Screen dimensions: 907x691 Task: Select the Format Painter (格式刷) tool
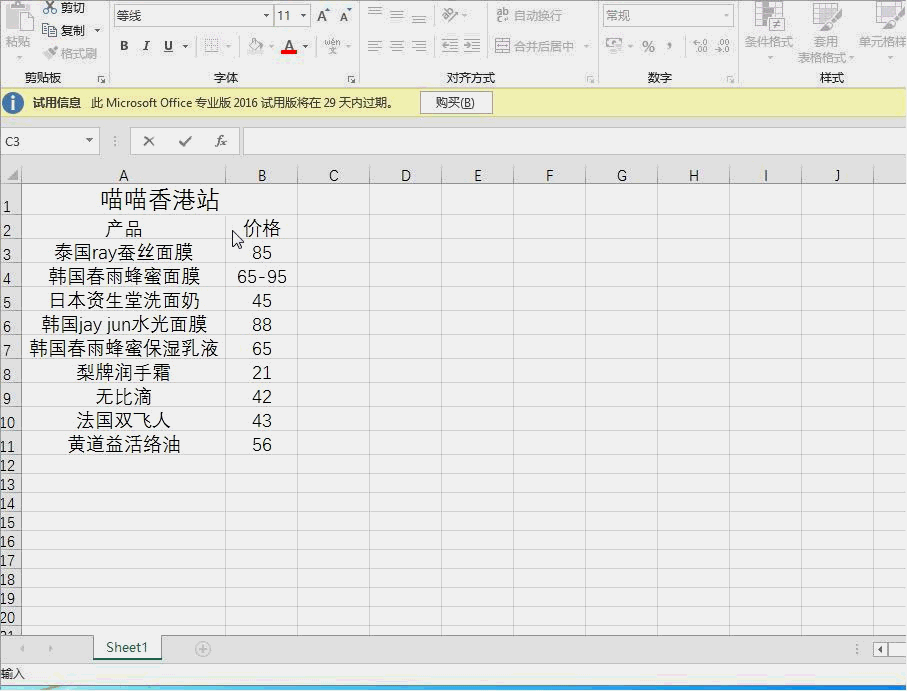click(x=70, y=53)
